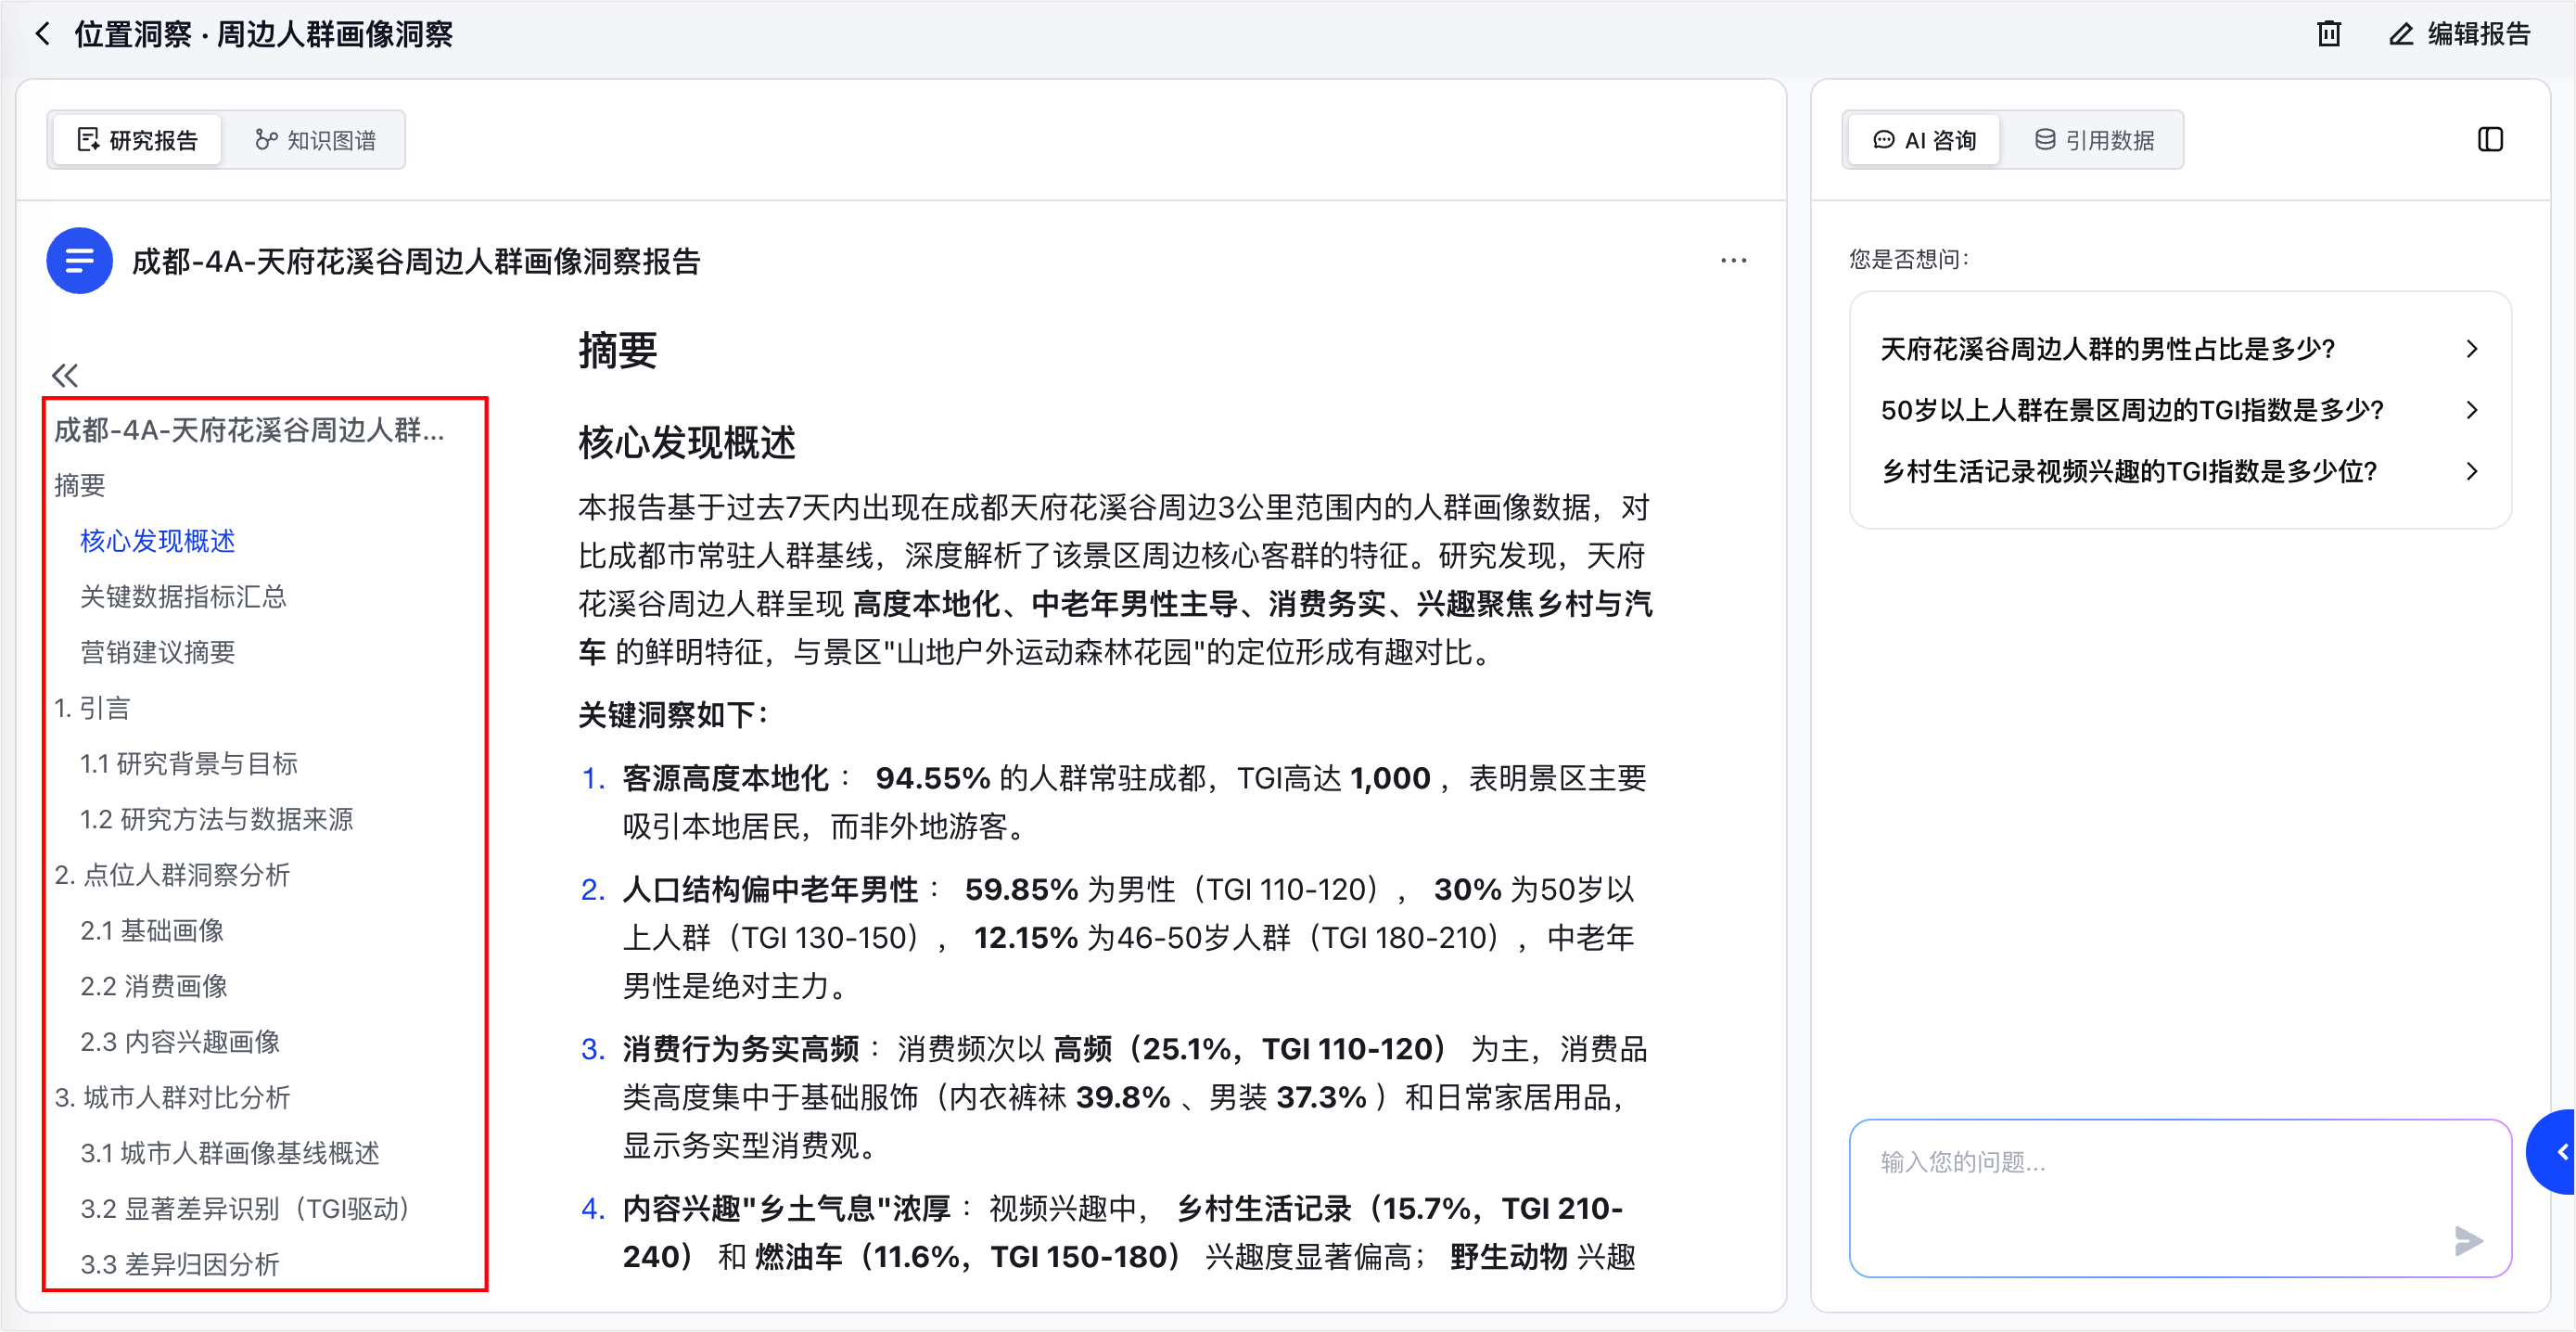This screenshot has height=1332, width=2576.
Task: Click the 人口结构偏中老年男性 insight title
Action: tap(770, 889)
